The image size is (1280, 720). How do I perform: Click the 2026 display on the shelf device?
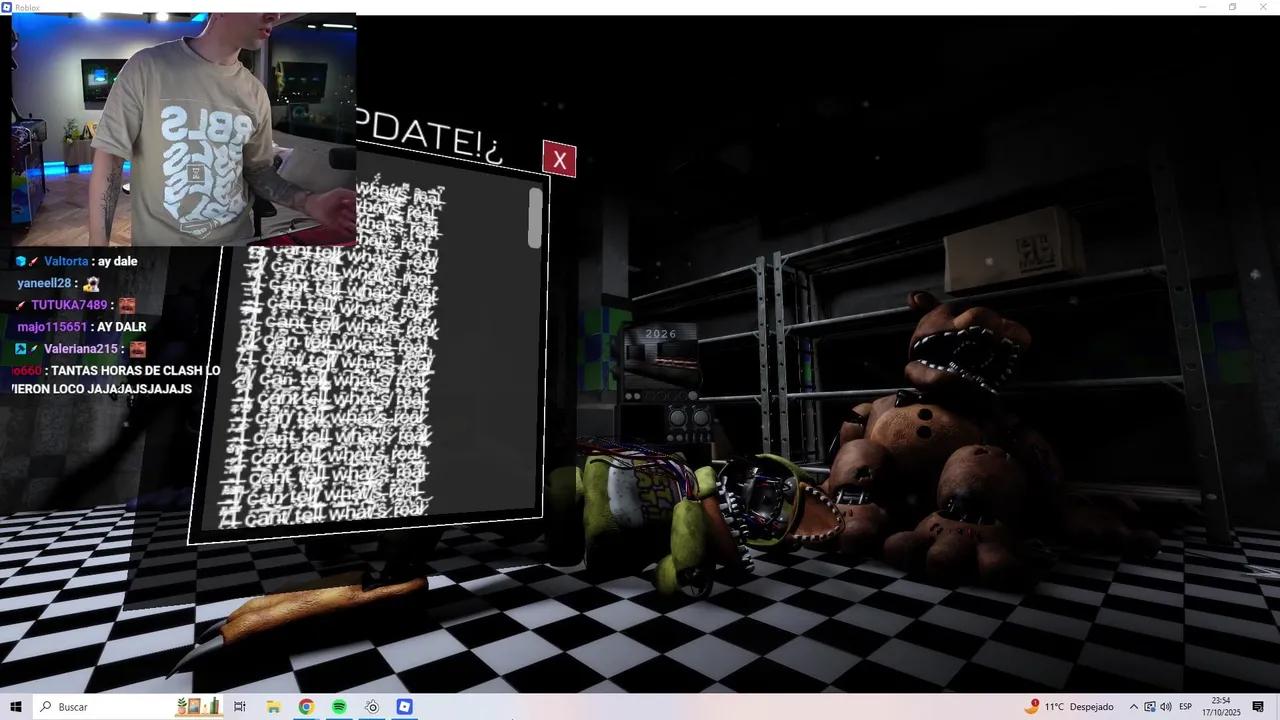tap(661, 334)
